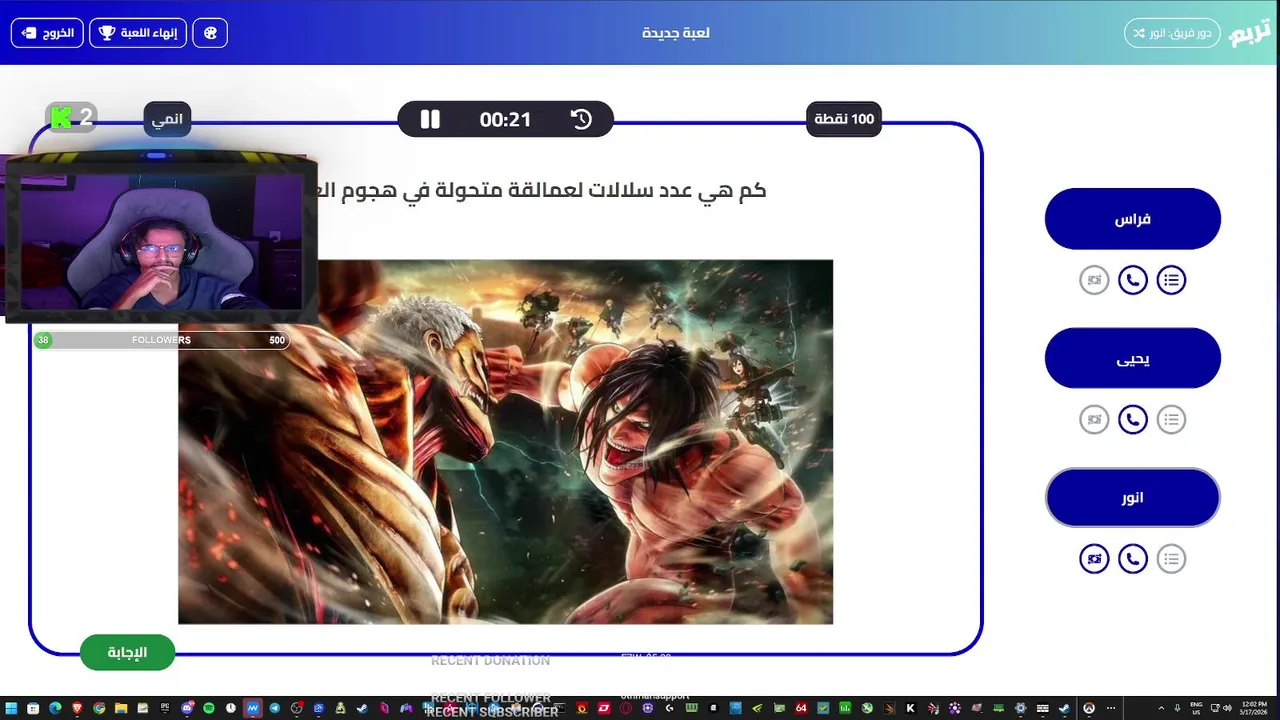Award points to team فراس
Image resolution: width=1280 pixels, height=720 pixels.
pos(1132,218)
